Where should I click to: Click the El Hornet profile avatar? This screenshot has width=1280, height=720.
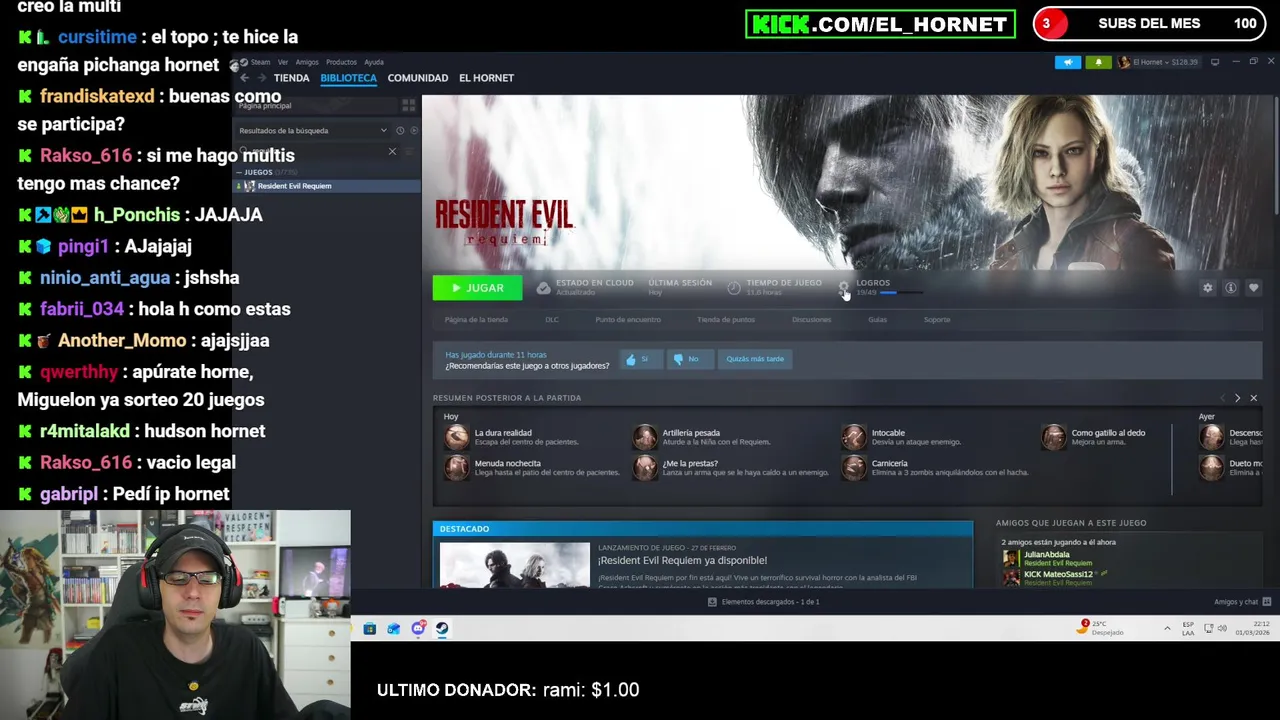(1124, 62)
